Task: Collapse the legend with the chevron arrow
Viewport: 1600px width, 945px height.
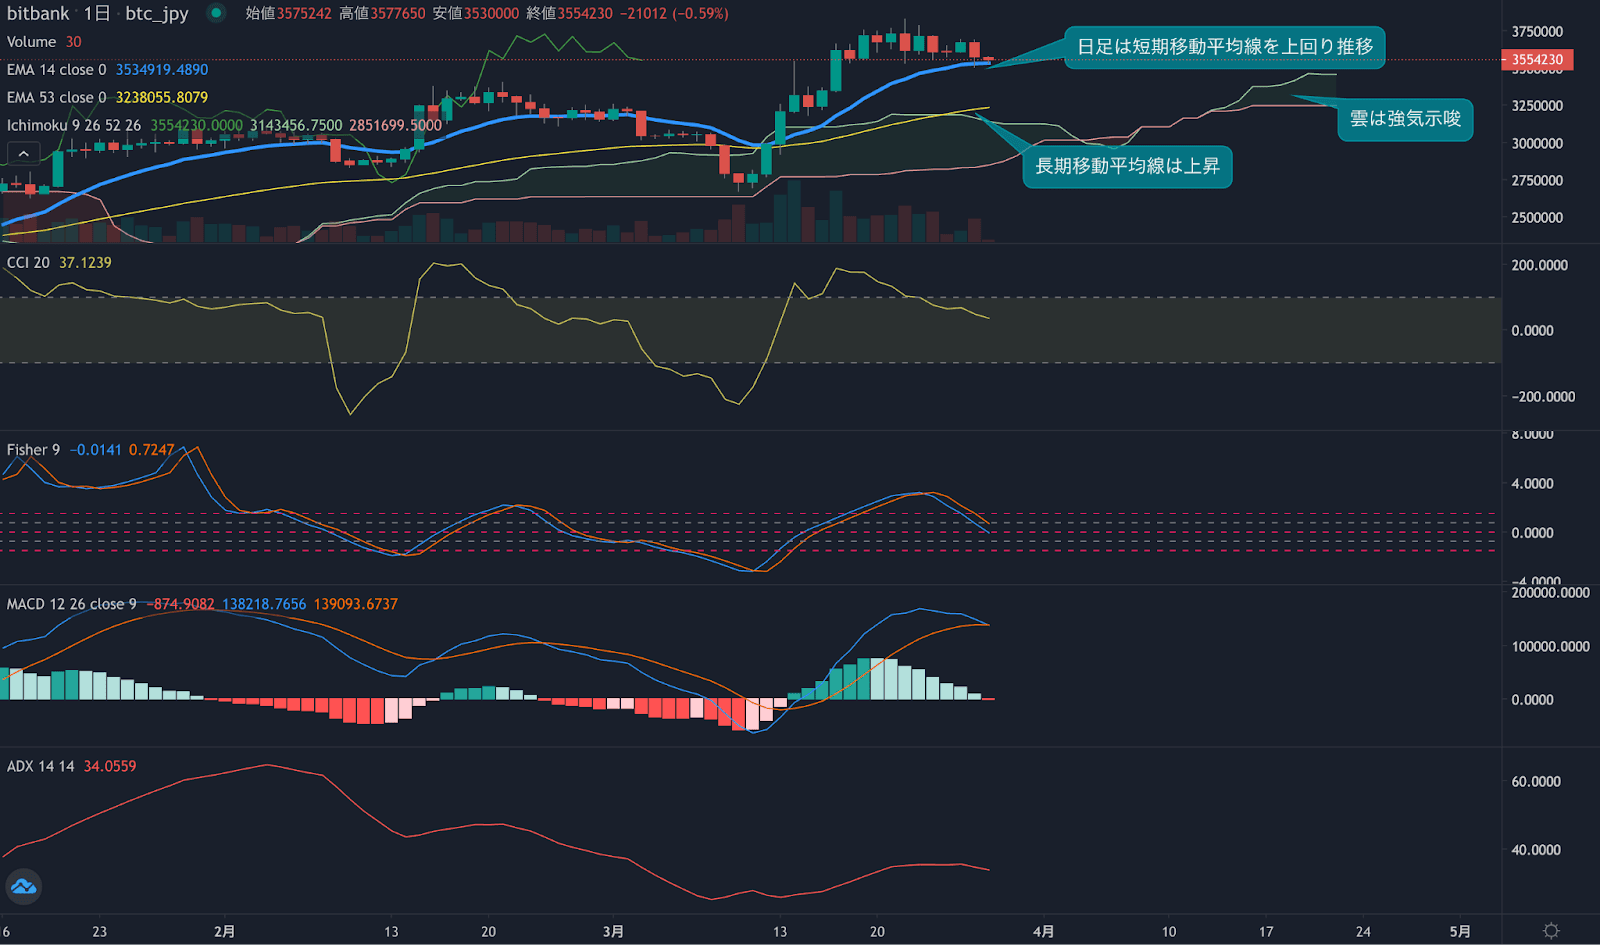Action: [22, 152]
